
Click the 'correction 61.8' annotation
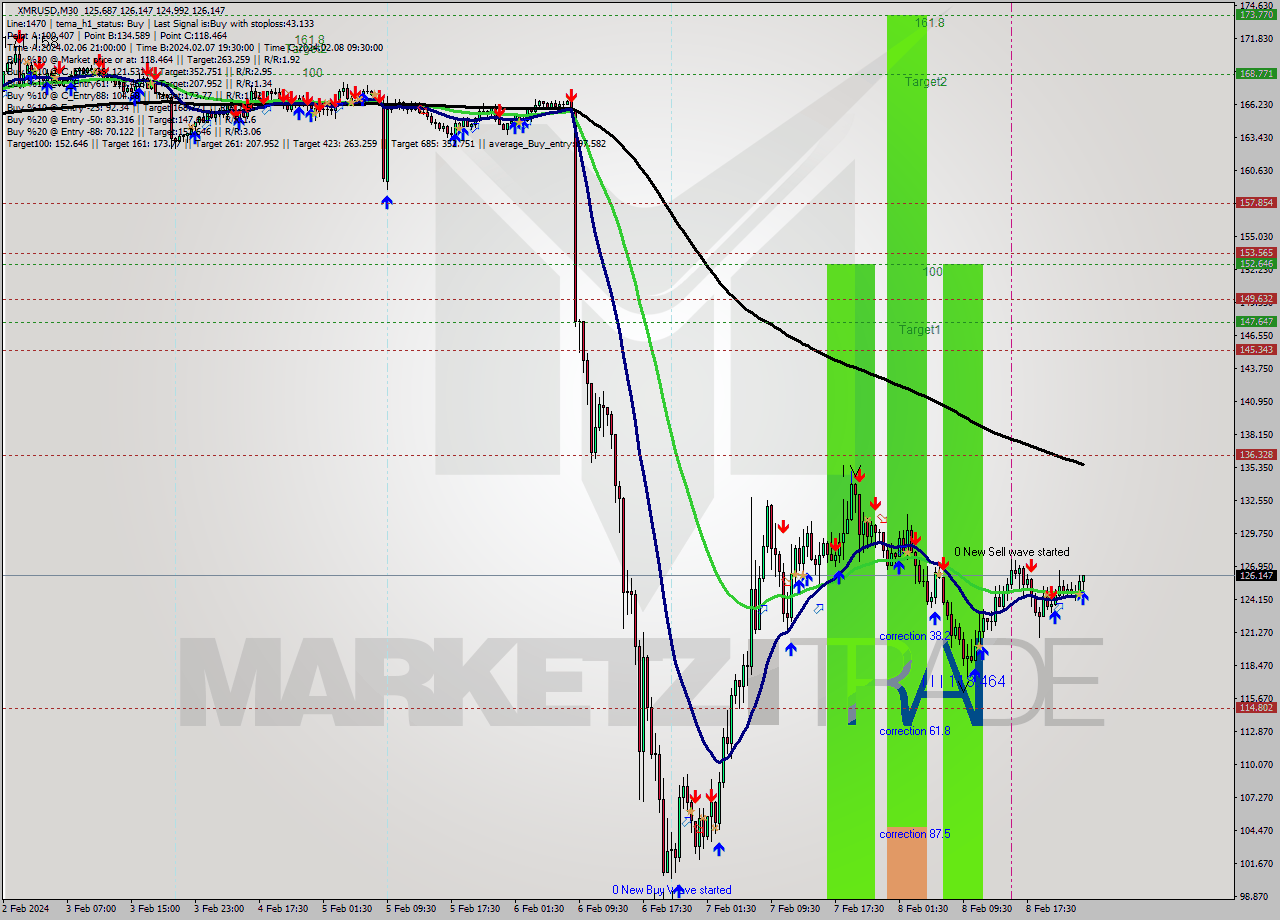click(915, 731)
